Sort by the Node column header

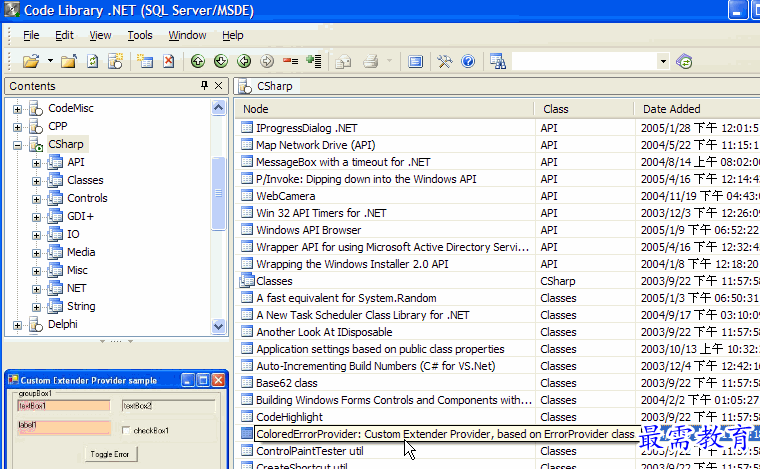[385, 109]
